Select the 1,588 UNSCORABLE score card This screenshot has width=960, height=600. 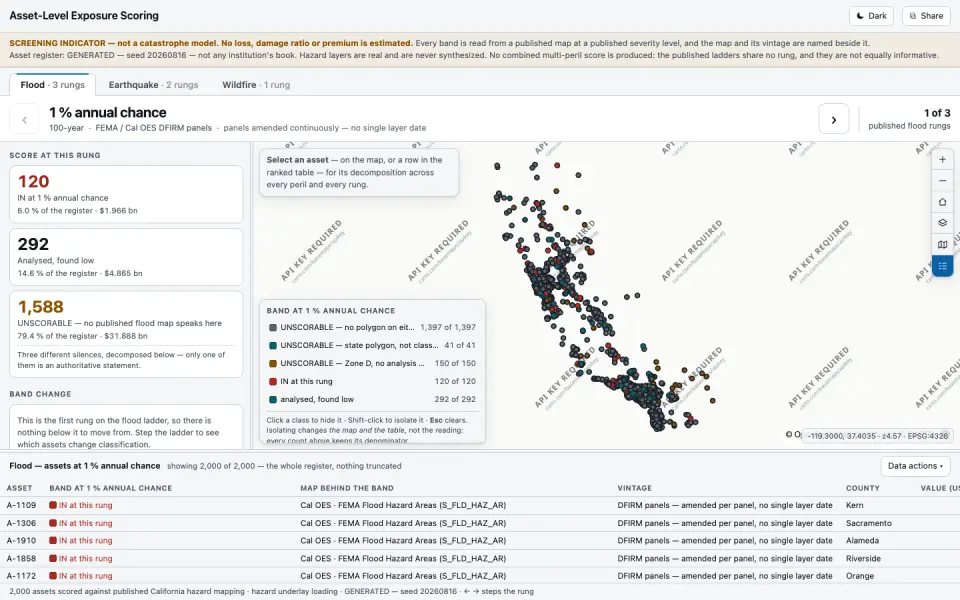pos(126,334)
